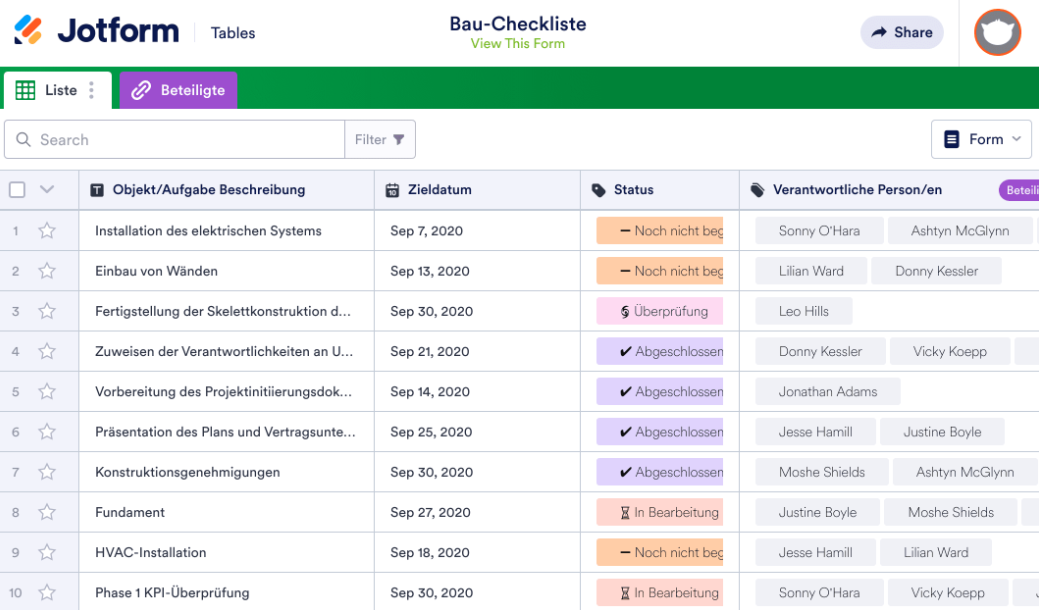This screenshot has height=610, width=1039.
Task: Click into the Search field
Action: click(185, 140)
